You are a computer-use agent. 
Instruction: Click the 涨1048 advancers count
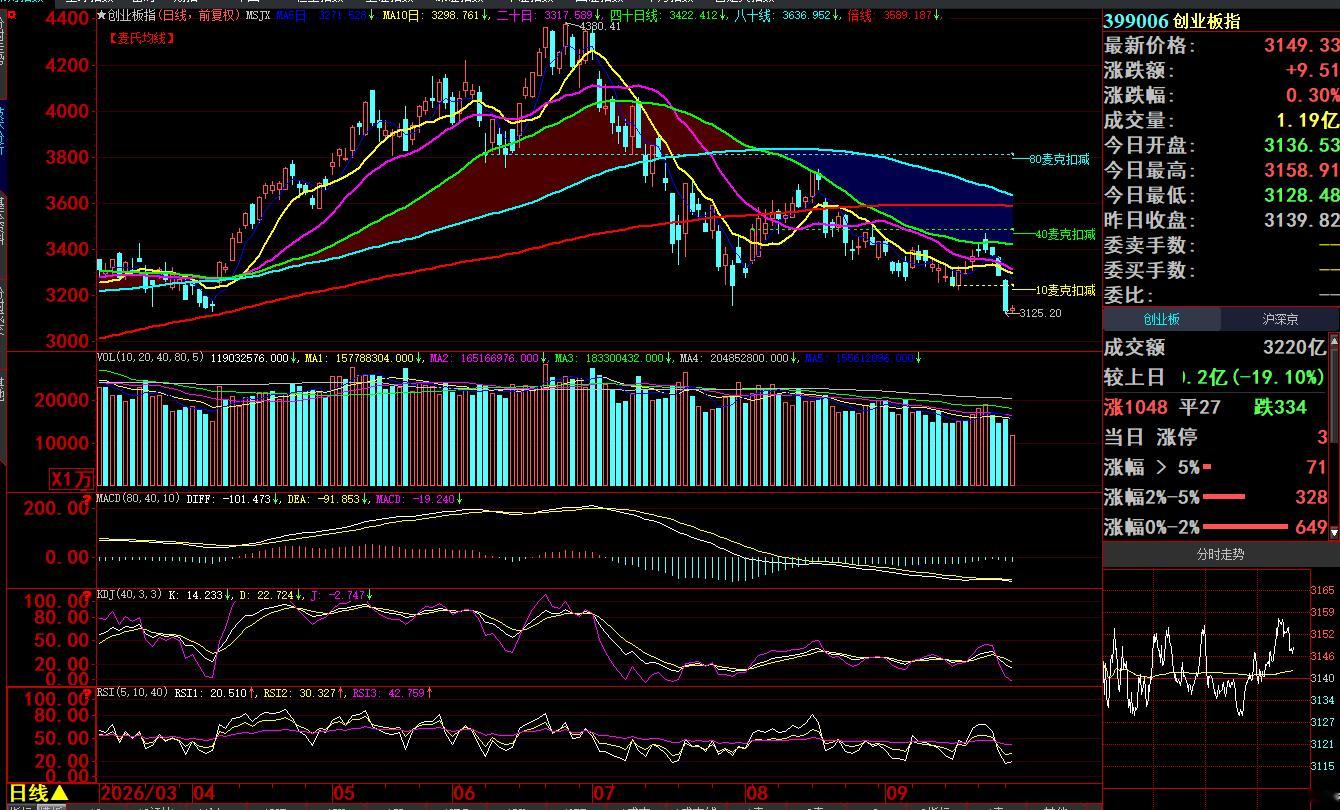point(1136,407)
